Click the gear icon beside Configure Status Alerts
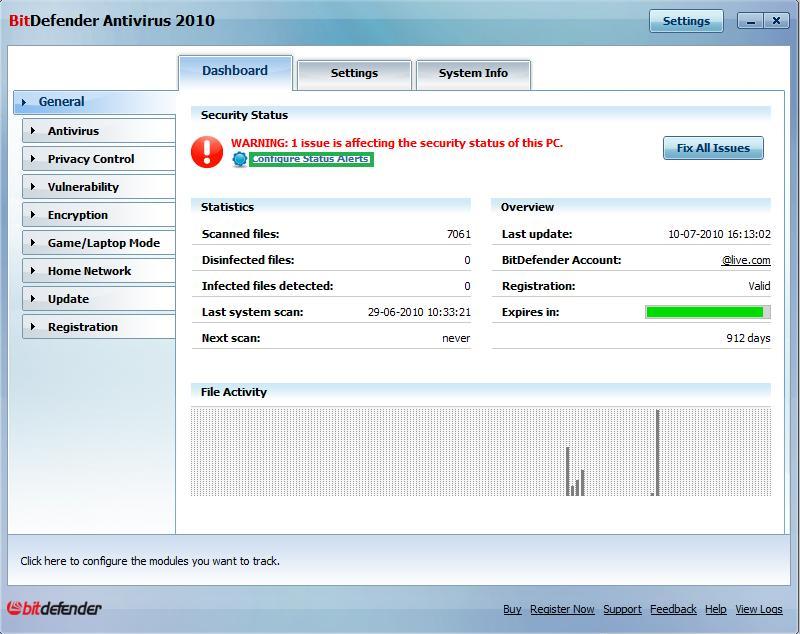Image resolution: width=800 pixels, height=634 pixels. tap(239, 159)
